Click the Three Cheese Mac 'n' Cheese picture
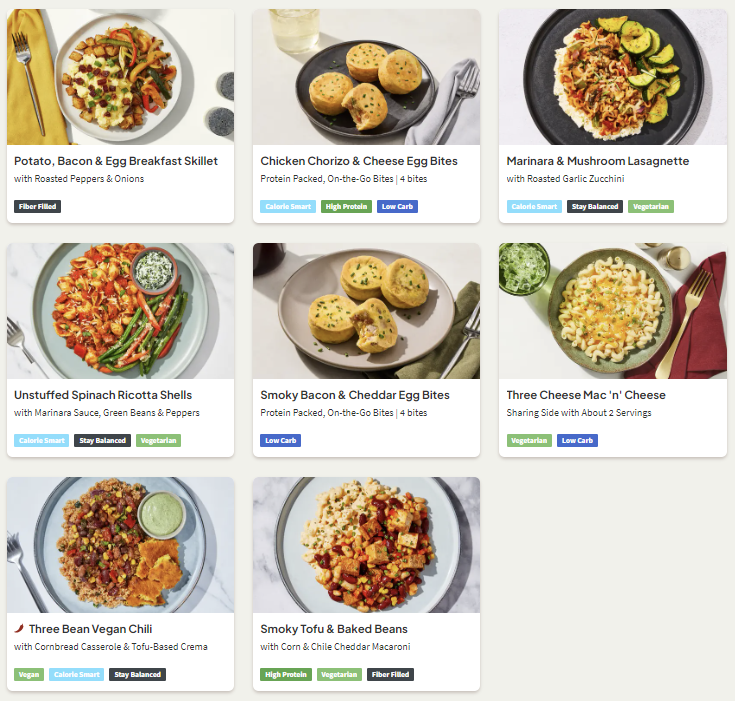735x701 pixels. pyautogui.click(x=612, y=311)
